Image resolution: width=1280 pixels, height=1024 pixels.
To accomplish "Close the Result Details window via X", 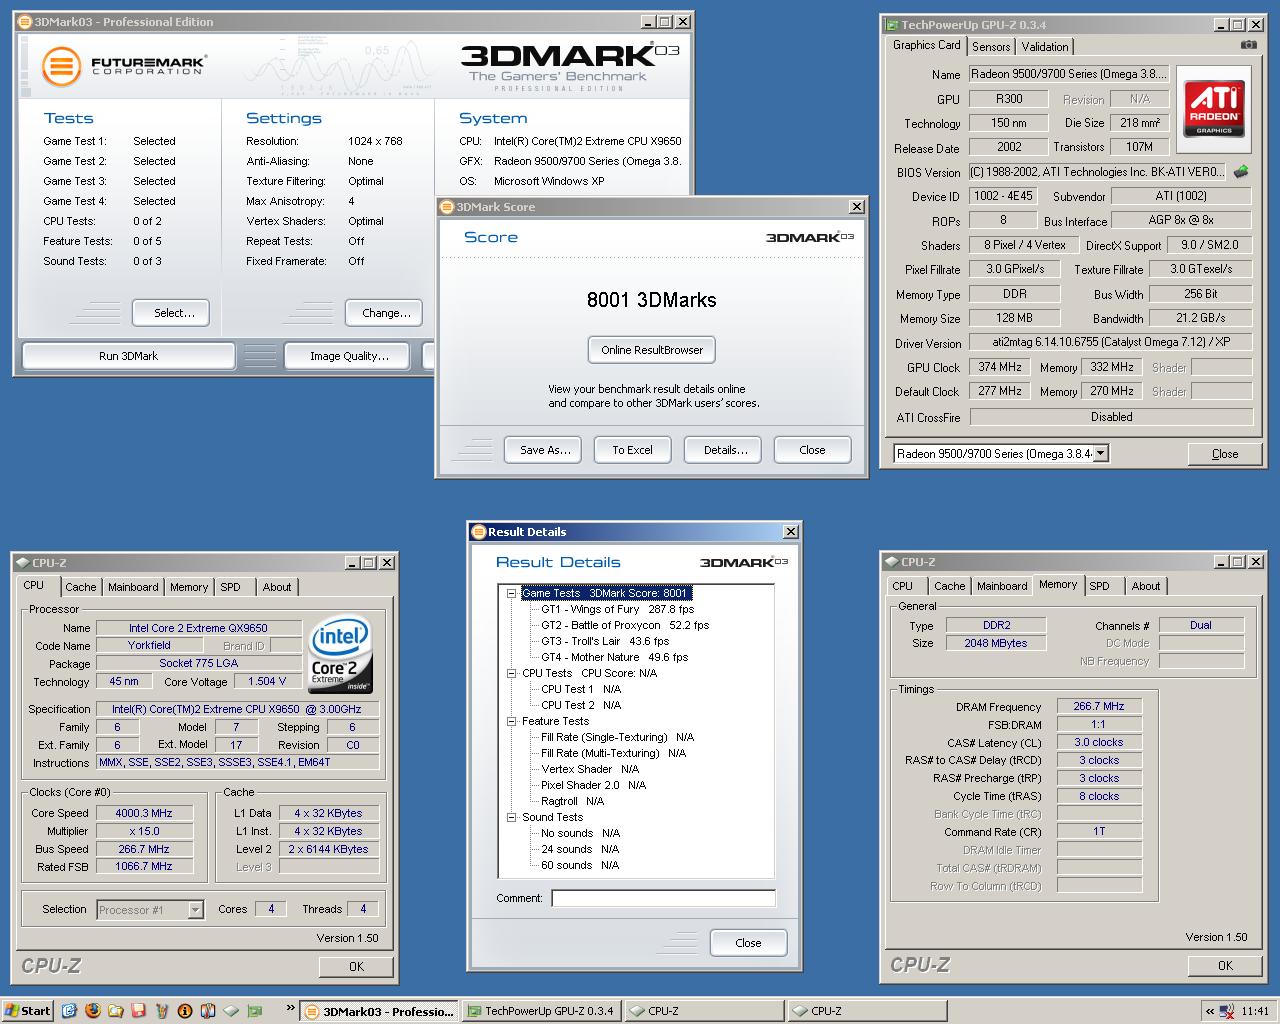I will click(790, 532).
